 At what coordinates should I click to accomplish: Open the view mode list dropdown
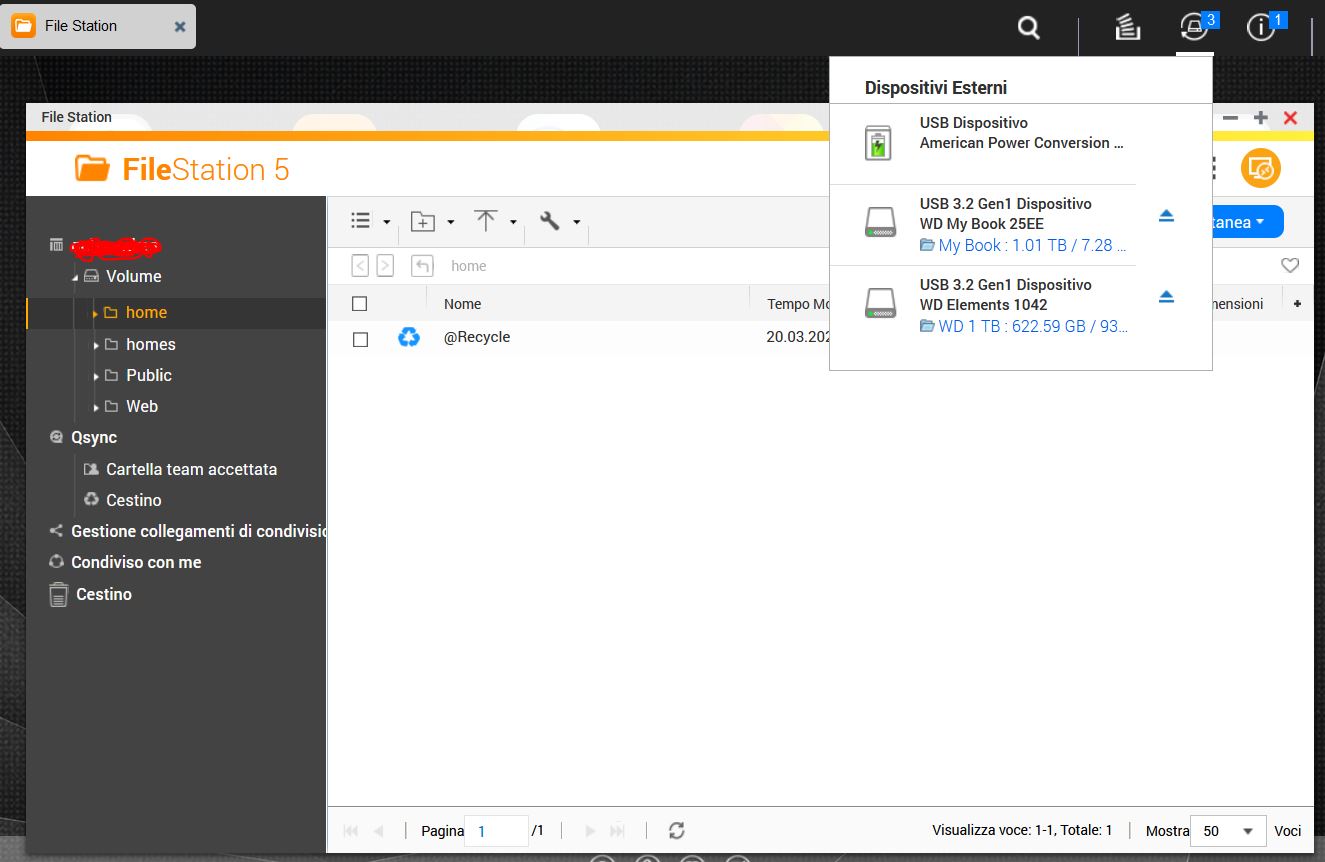(x=369, y=222)
